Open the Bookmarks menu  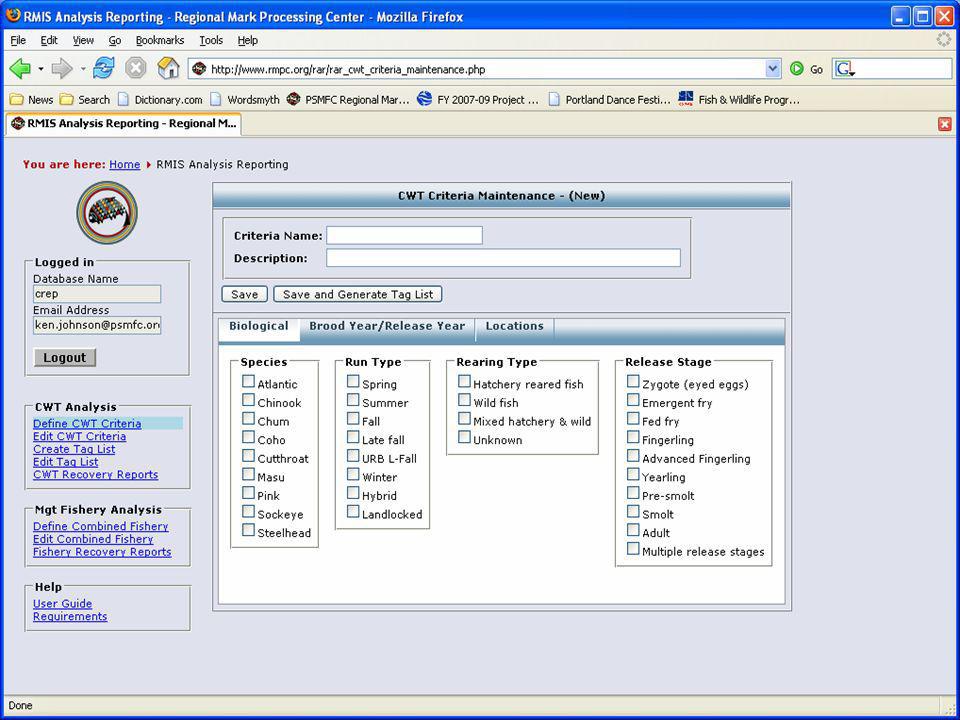160,40
